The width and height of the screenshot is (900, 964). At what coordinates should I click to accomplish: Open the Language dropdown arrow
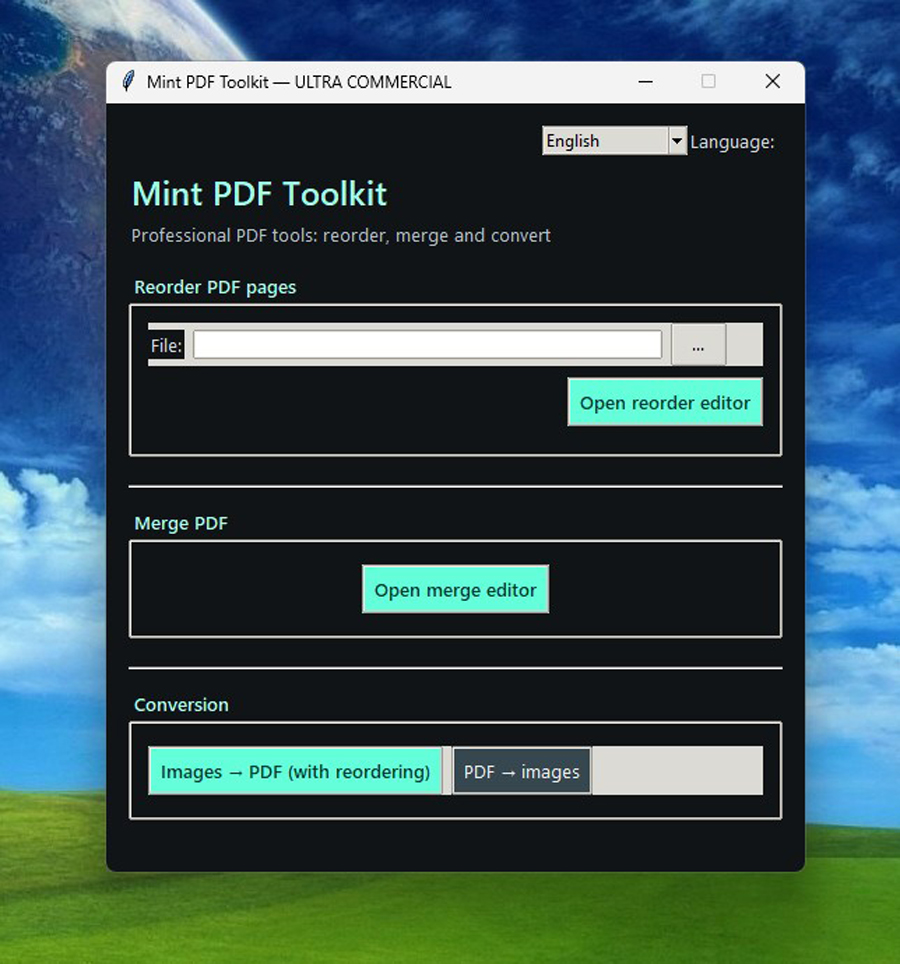(677, 141)
